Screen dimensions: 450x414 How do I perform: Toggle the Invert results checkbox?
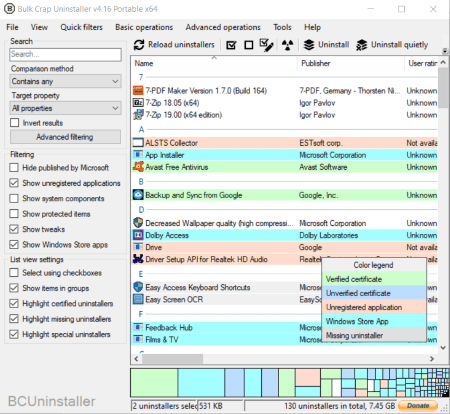coord(14,123)
